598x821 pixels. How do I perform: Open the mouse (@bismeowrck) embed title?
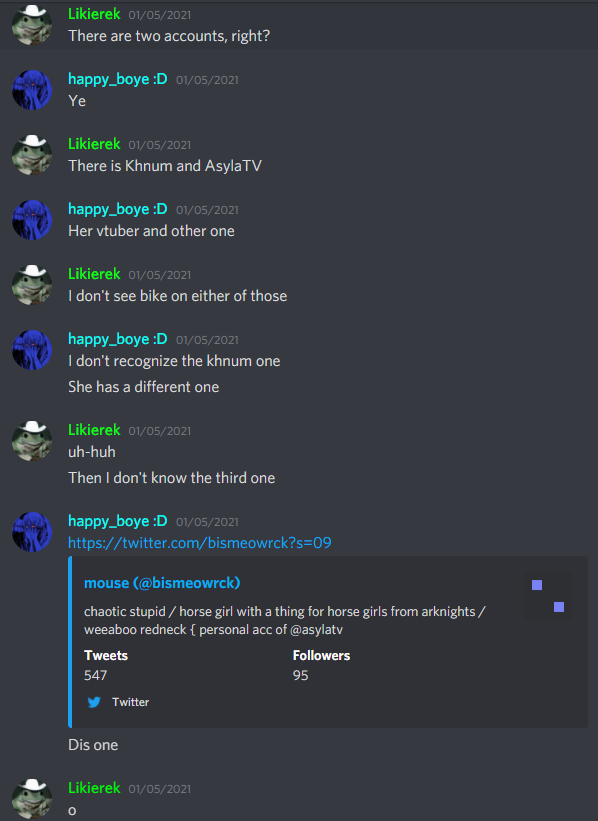pyautogui.click(x=162, y=583)
